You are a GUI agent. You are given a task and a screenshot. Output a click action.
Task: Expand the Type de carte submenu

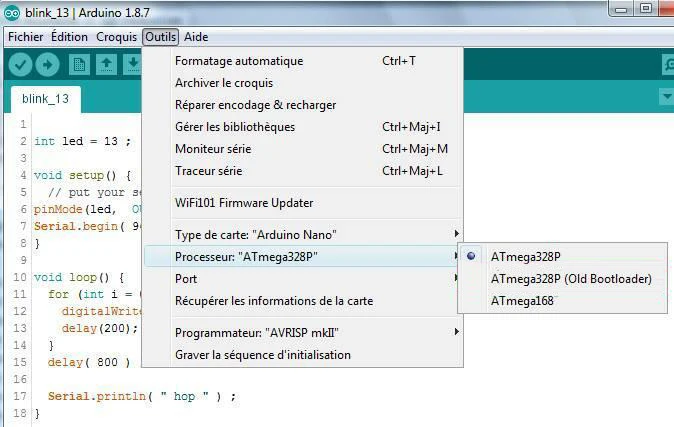(303, 235)
